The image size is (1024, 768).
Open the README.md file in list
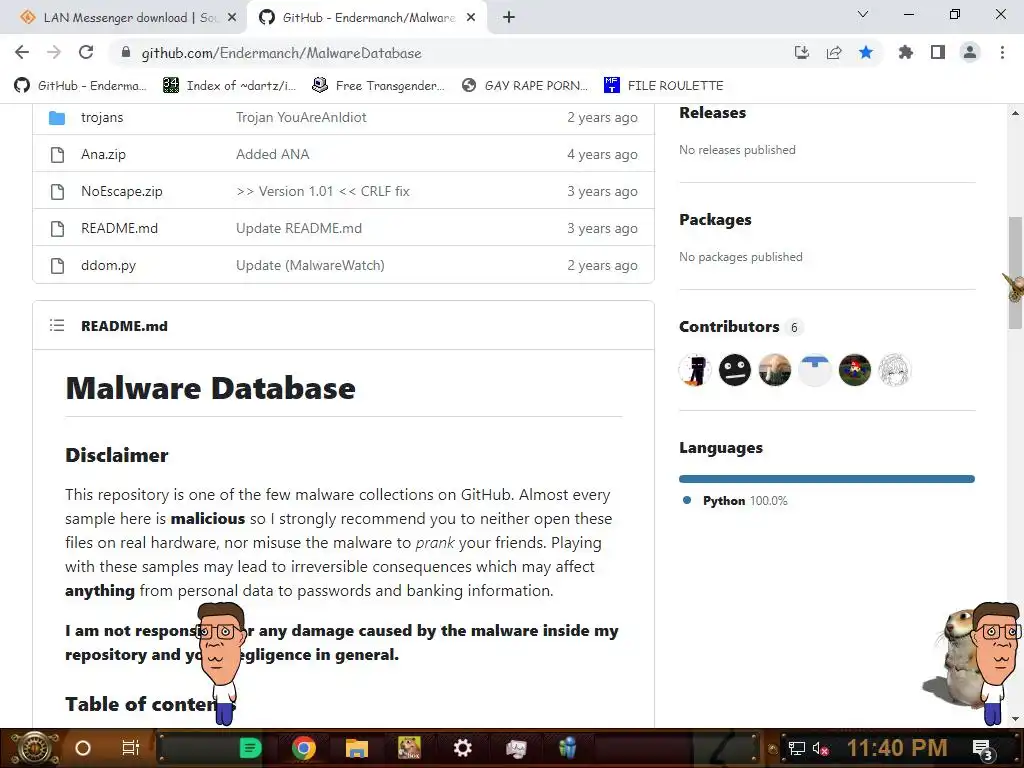click(120, 229)
